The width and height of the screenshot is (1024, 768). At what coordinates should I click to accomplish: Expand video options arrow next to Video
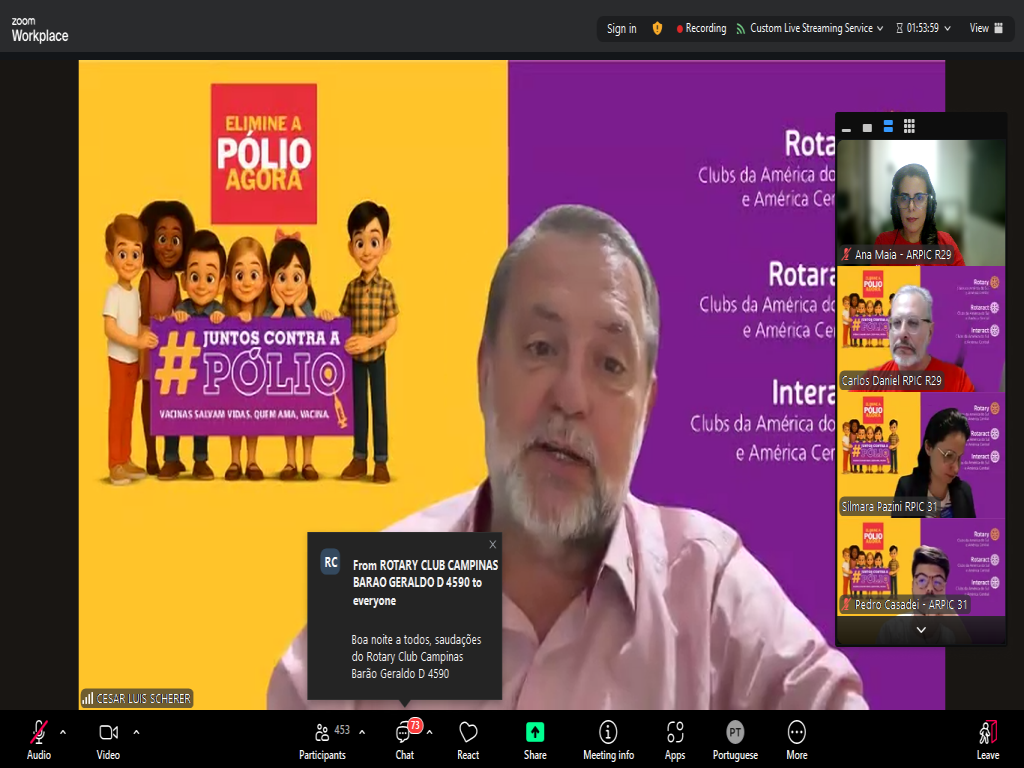coord(136,731)
